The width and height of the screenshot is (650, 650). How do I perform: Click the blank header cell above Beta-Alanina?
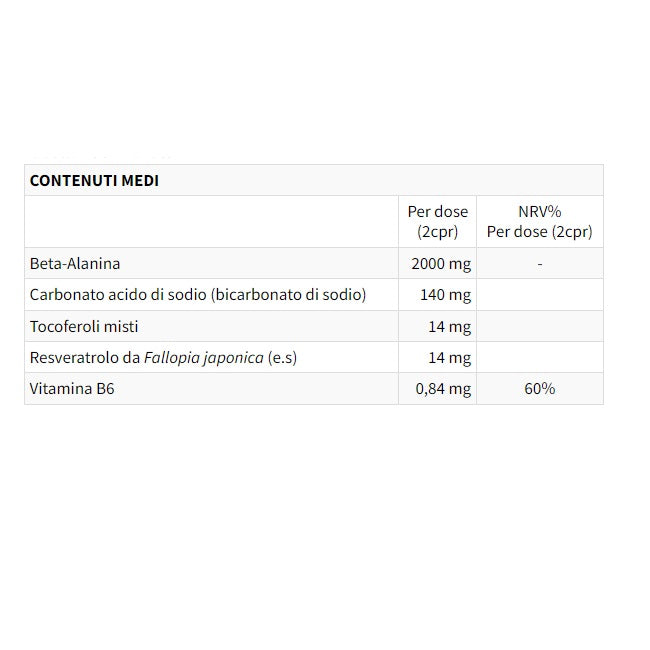pyautogui.click(x=211, y=221)
